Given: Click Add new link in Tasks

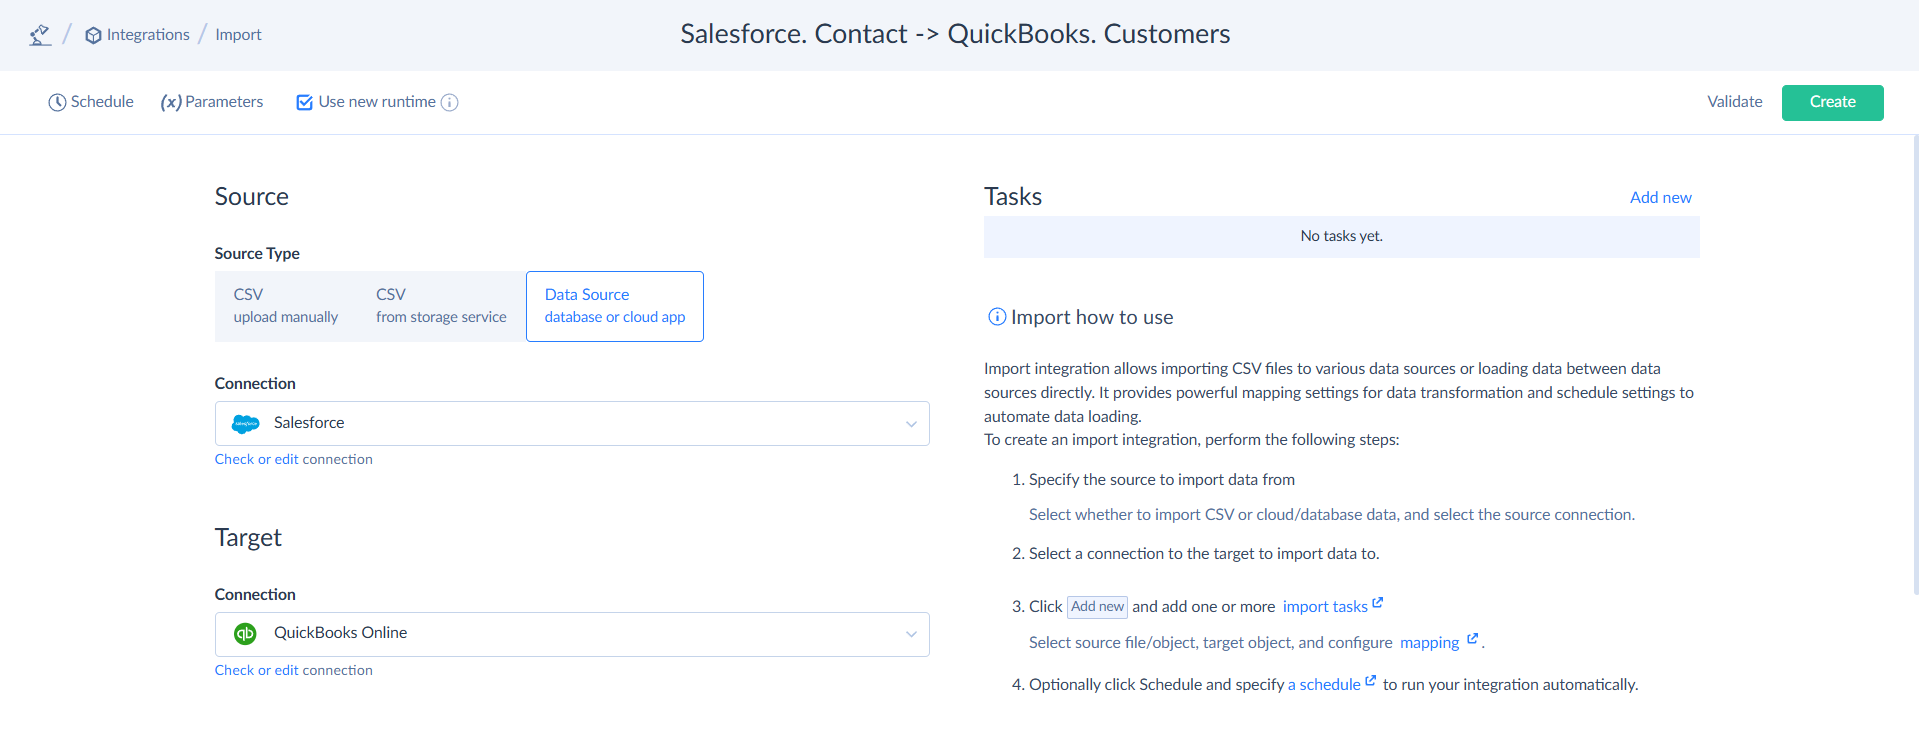Looking at the screenshot, I should tap(1660, 198).
